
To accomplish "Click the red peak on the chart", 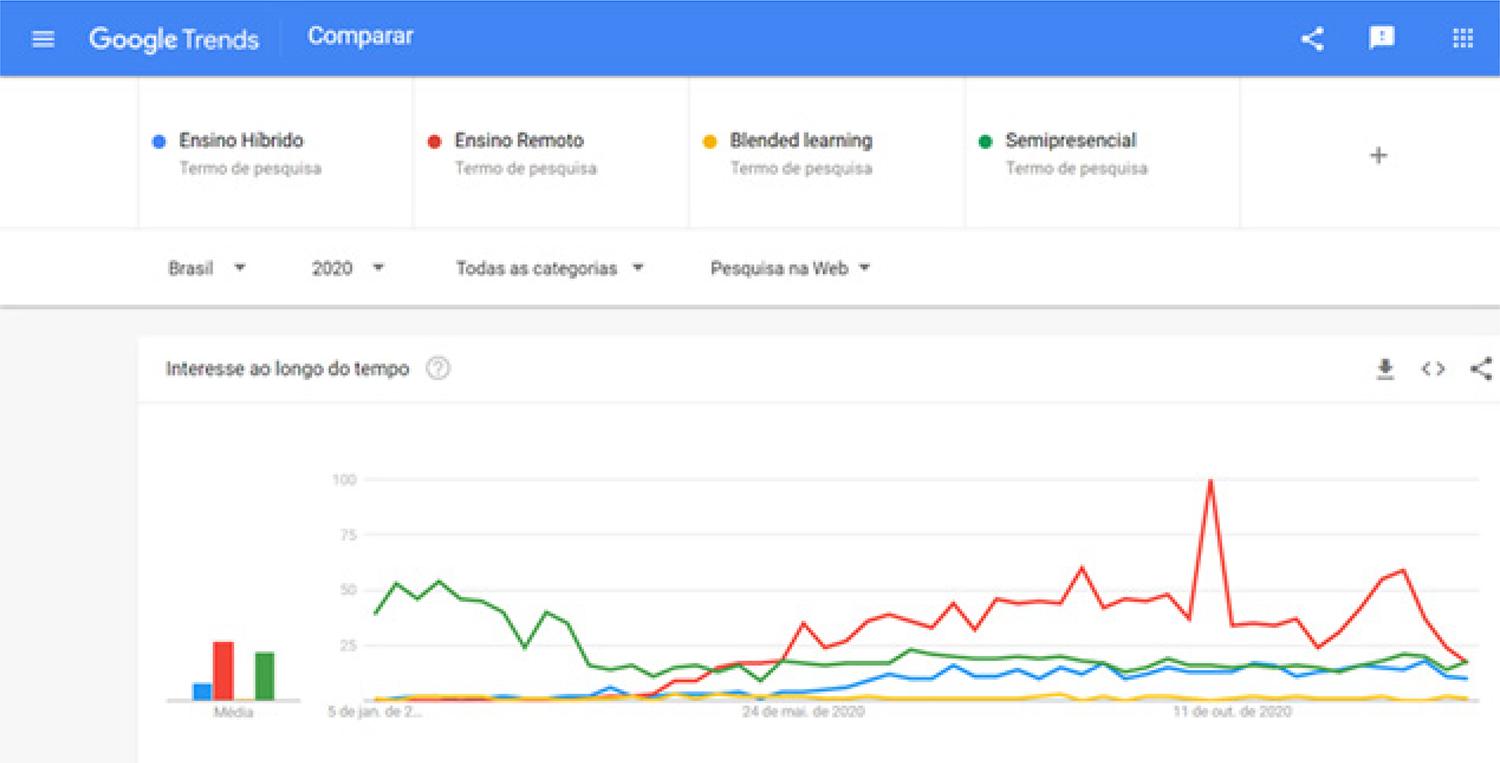I will coord(1211,482).
